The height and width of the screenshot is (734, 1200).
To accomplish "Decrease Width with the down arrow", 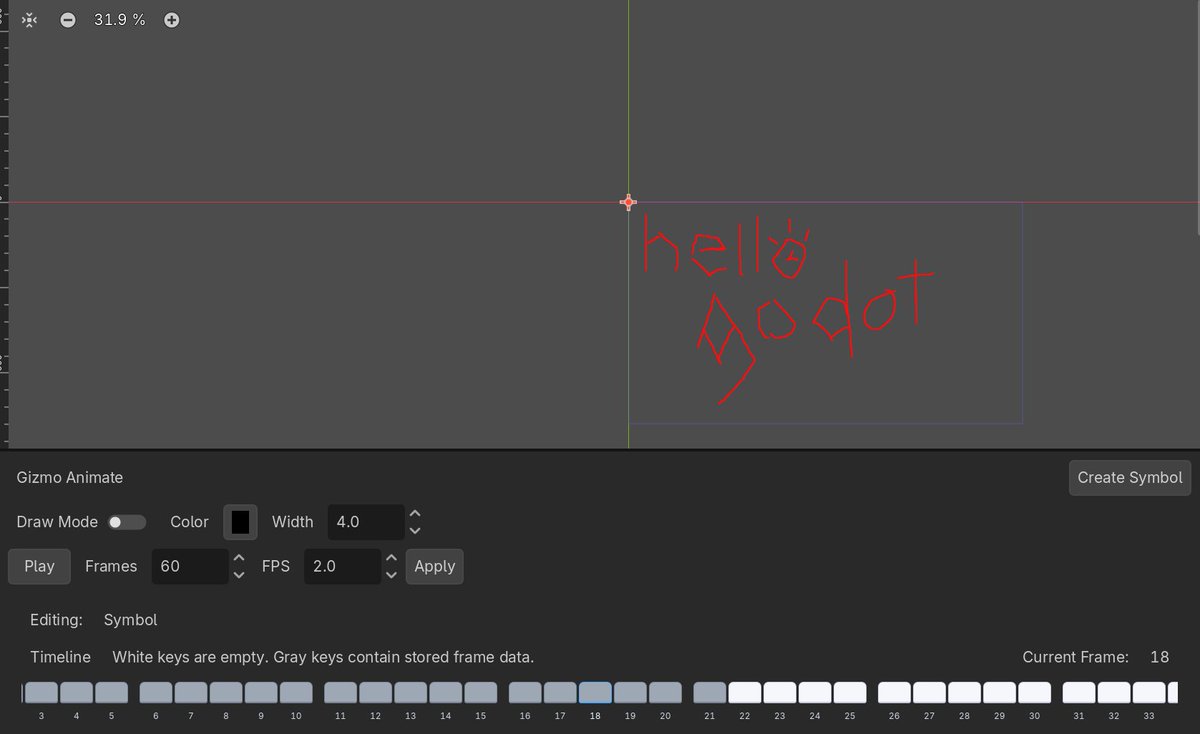I will tap(415, 531).
